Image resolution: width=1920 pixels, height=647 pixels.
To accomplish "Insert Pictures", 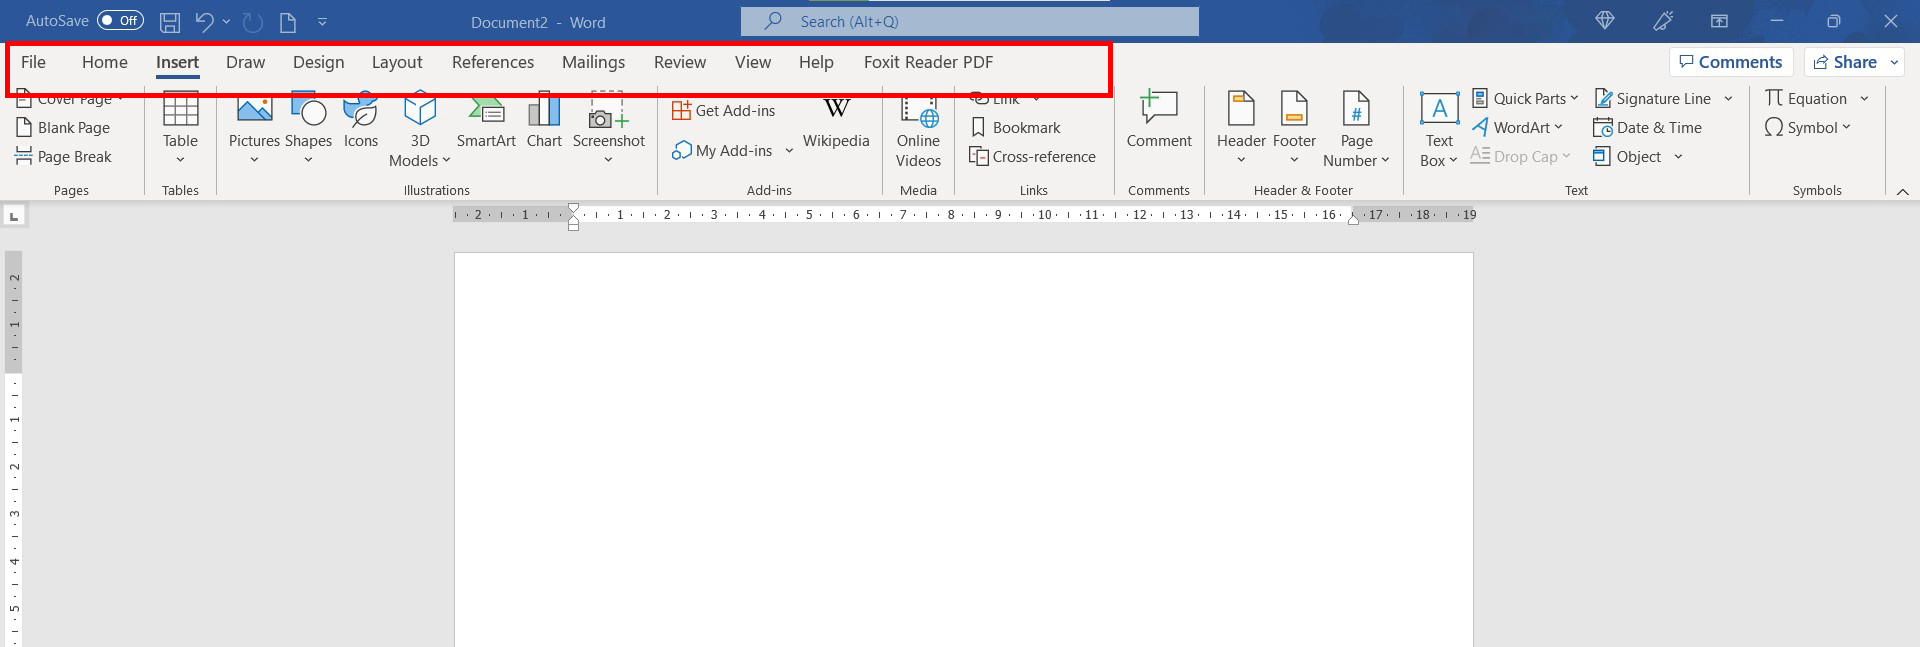I will [254, 130].
